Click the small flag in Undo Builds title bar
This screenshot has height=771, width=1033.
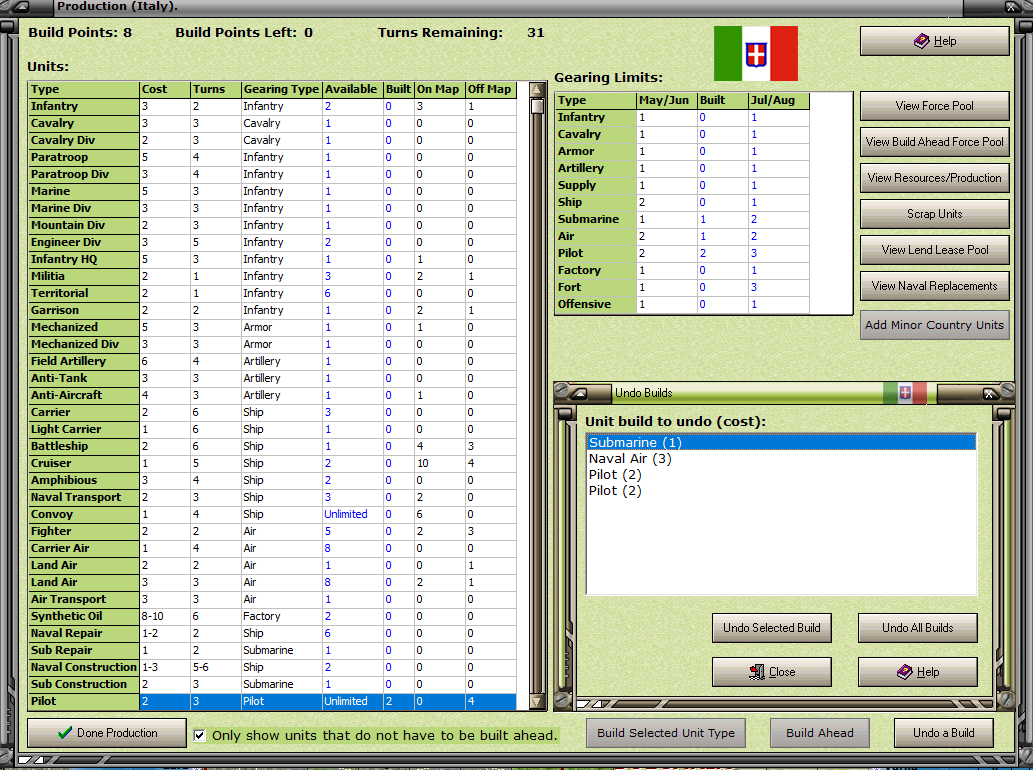coord(905,393)
